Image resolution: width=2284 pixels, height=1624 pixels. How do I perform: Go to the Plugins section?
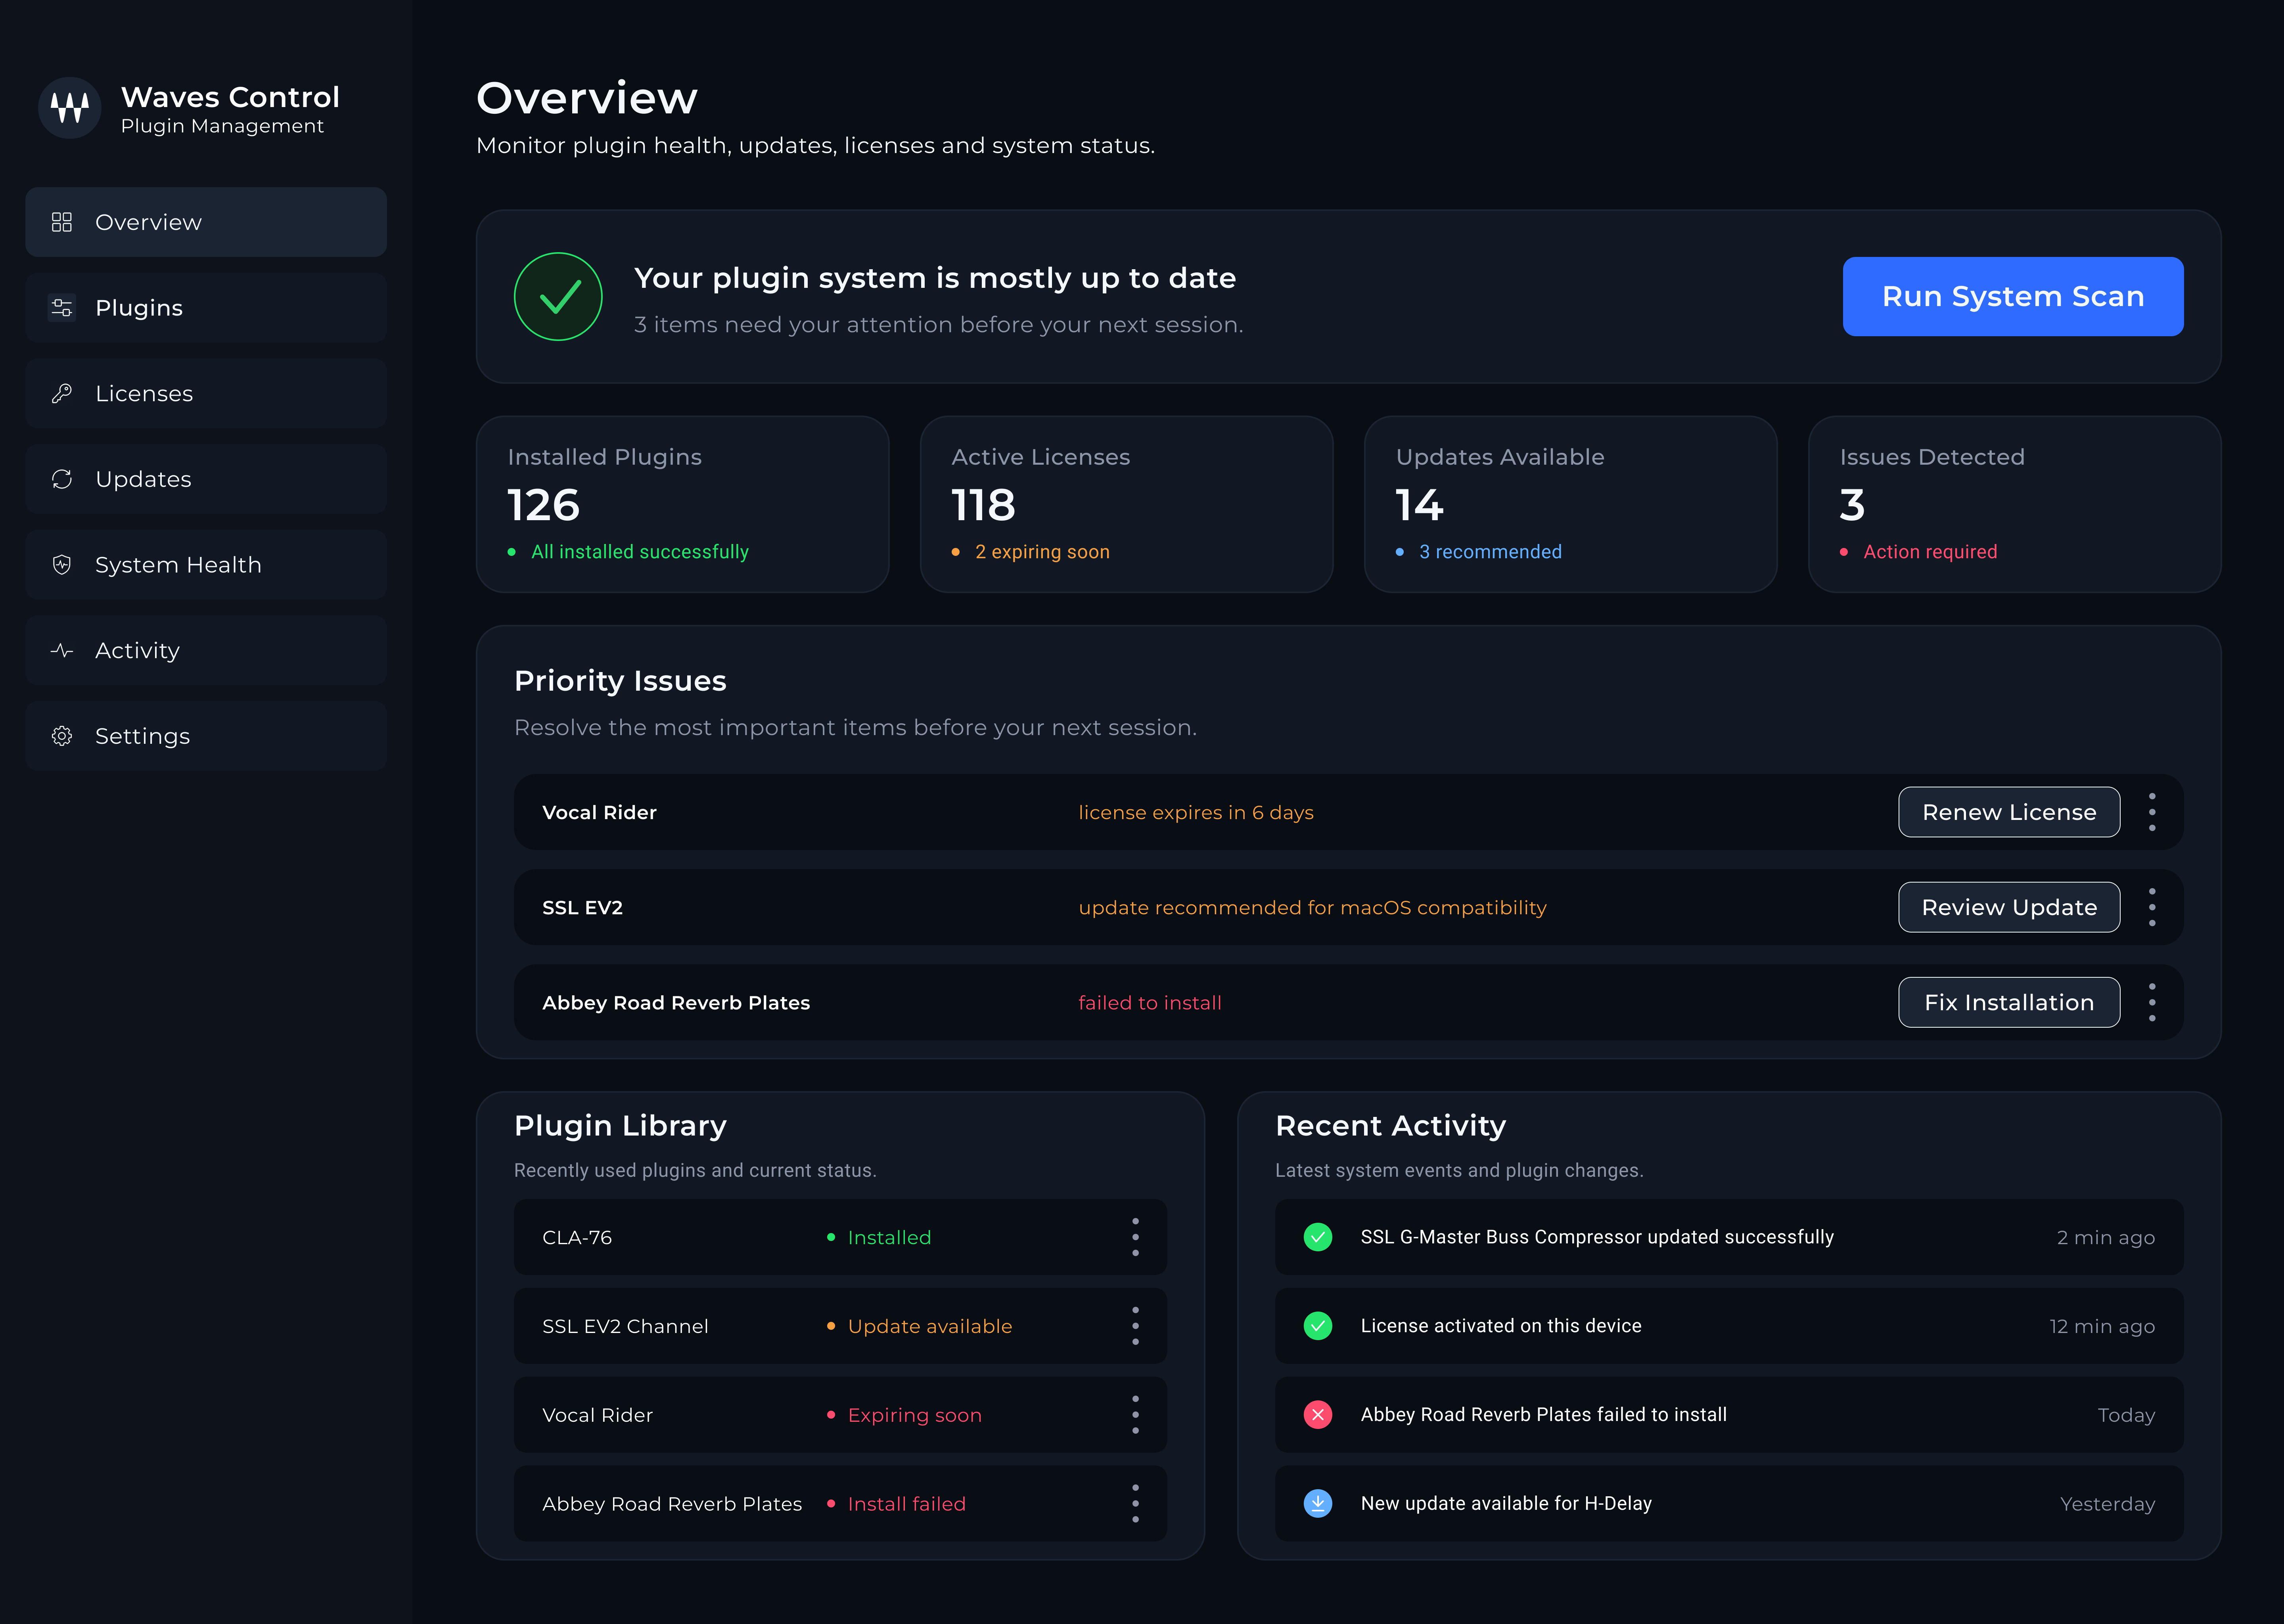click(206, 308)
